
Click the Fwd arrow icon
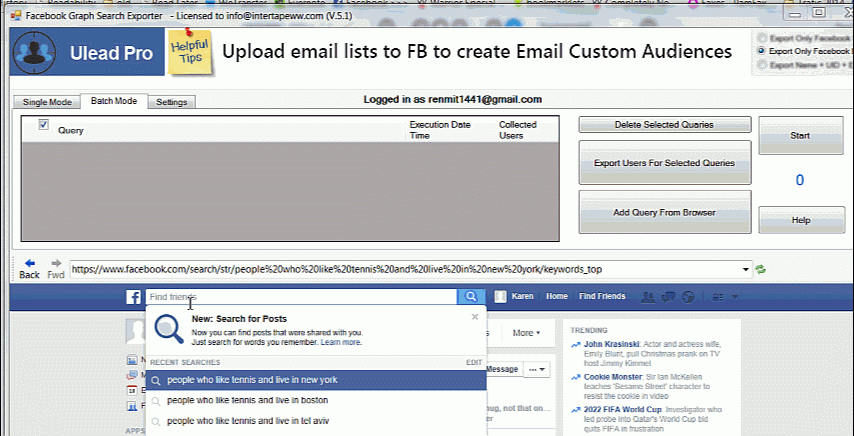(x=56, y=263)
